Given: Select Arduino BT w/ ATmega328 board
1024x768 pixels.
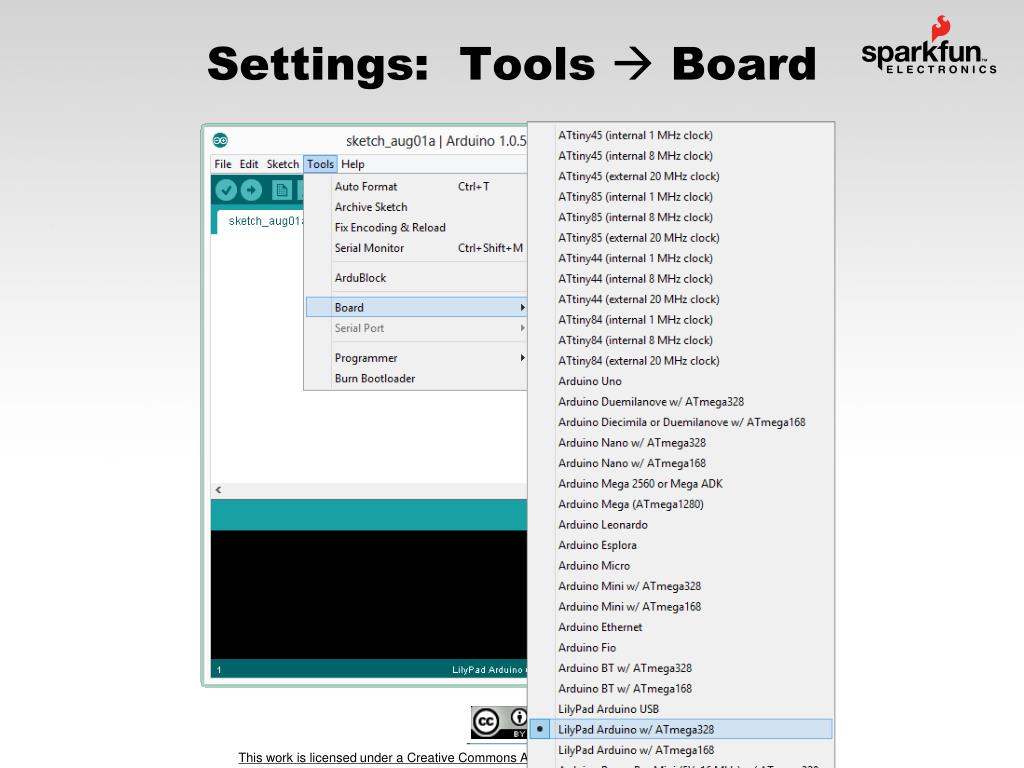Looking at the screenshot, I should 681,668.
